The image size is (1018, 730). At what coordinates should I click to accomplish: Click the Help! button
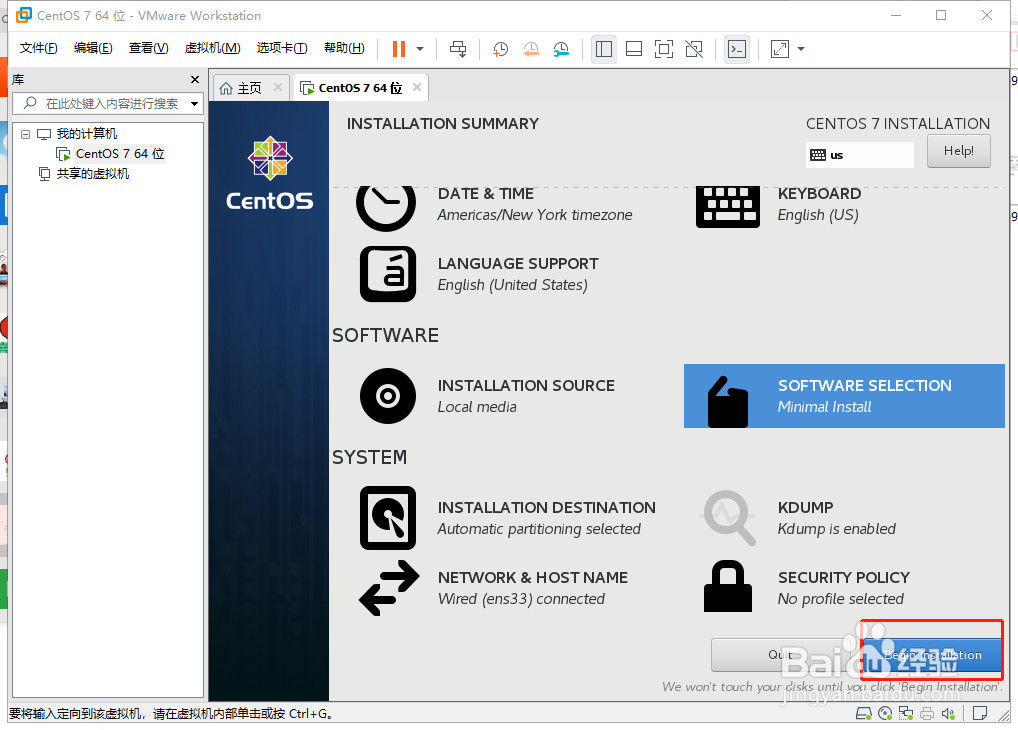pos(958,151)
